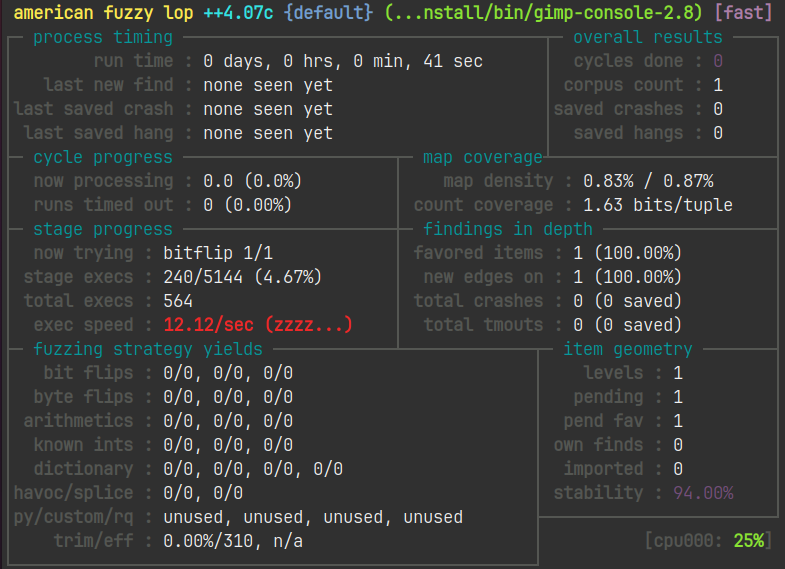Click the 'fuzzing strategy yields' heading
Screen dimensions: 785x569
148,349
